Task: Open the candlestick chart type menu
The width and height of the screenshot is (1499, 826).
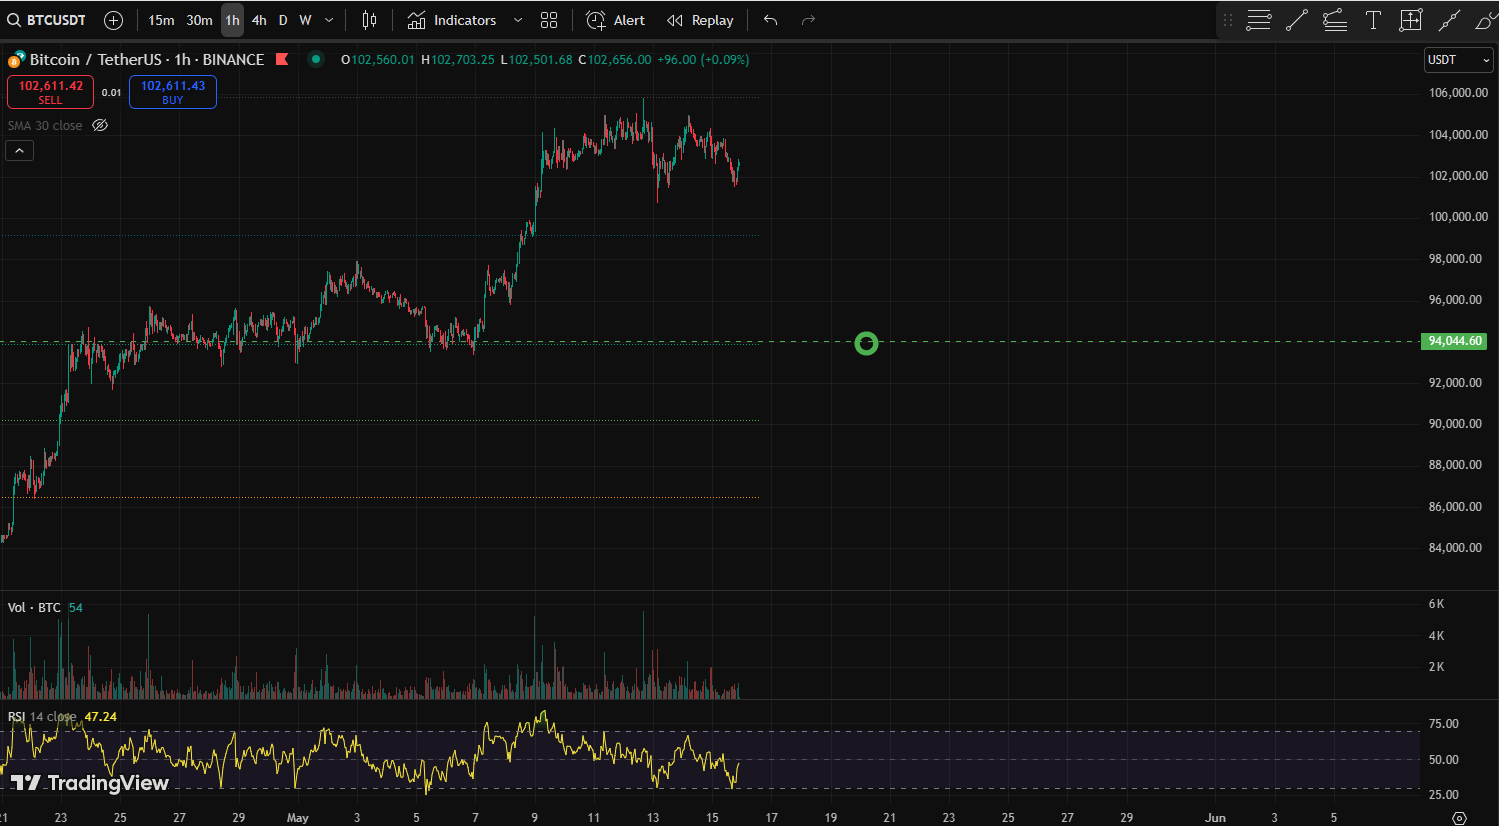Action: [369, 20]
